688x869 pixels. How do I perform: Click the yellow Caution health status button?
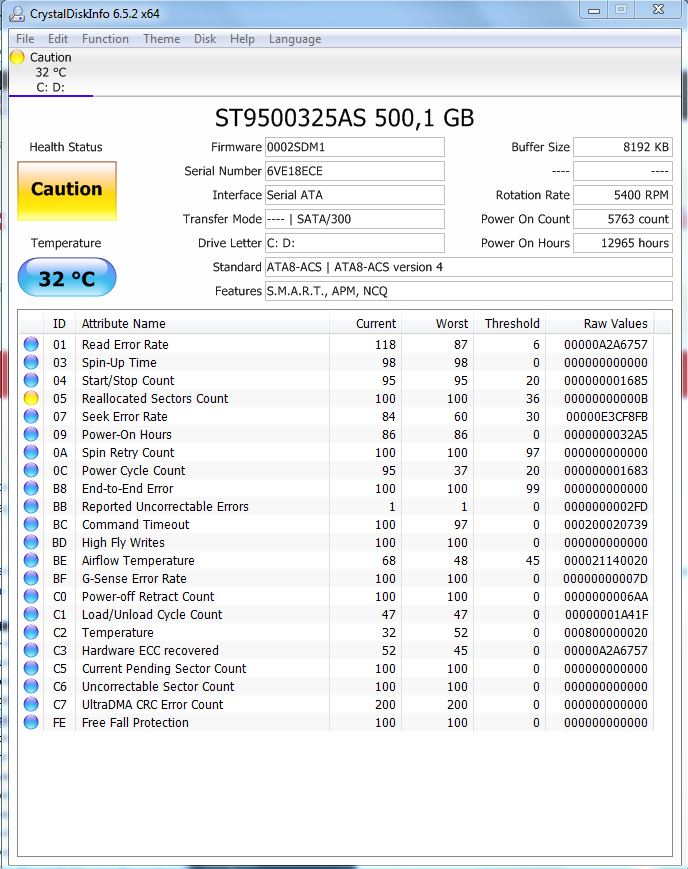click(67, 190)
